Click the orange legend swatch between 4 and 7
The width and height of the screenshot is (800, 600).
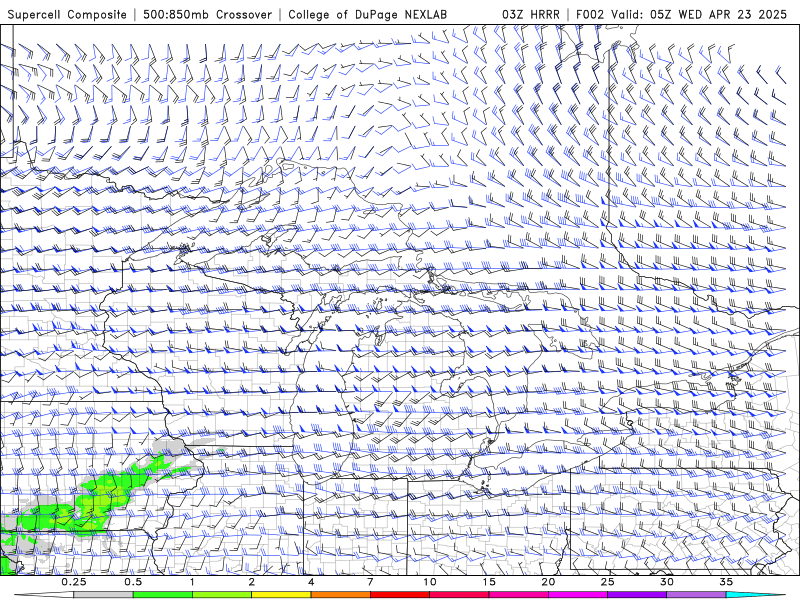(x=340, y=595)
